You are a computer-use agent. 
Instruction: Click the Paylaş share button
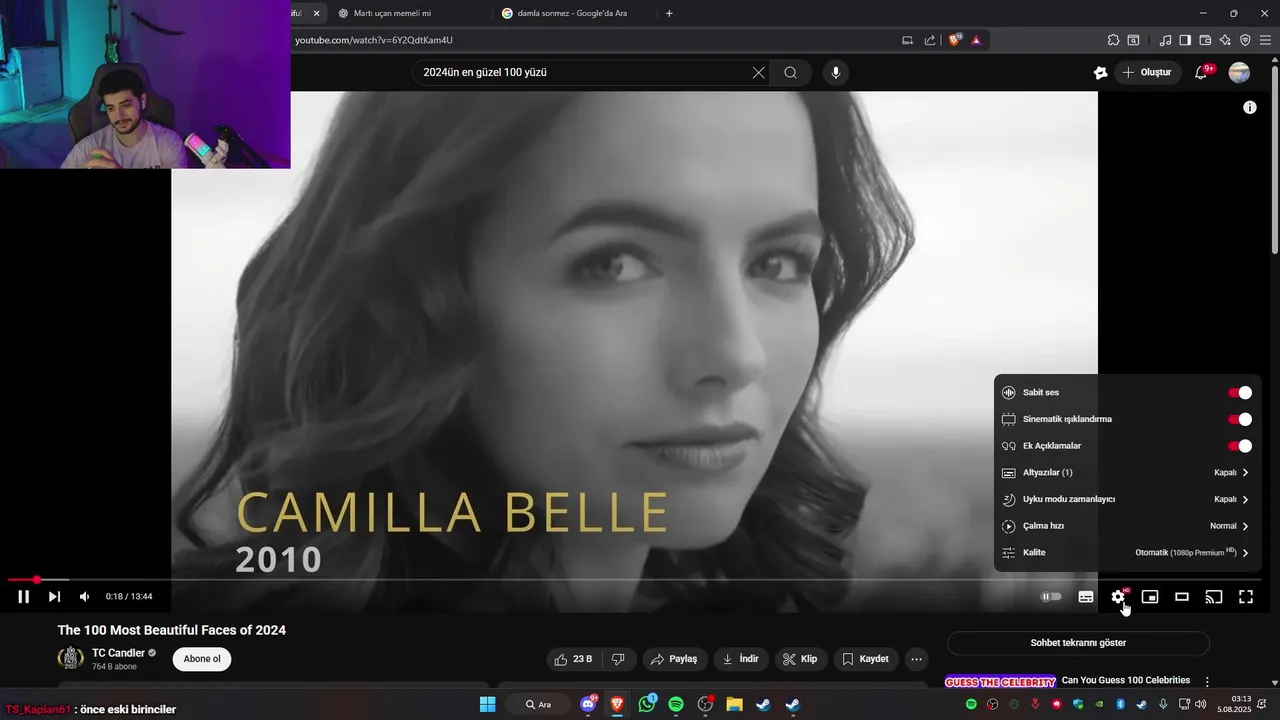(673, 659)
